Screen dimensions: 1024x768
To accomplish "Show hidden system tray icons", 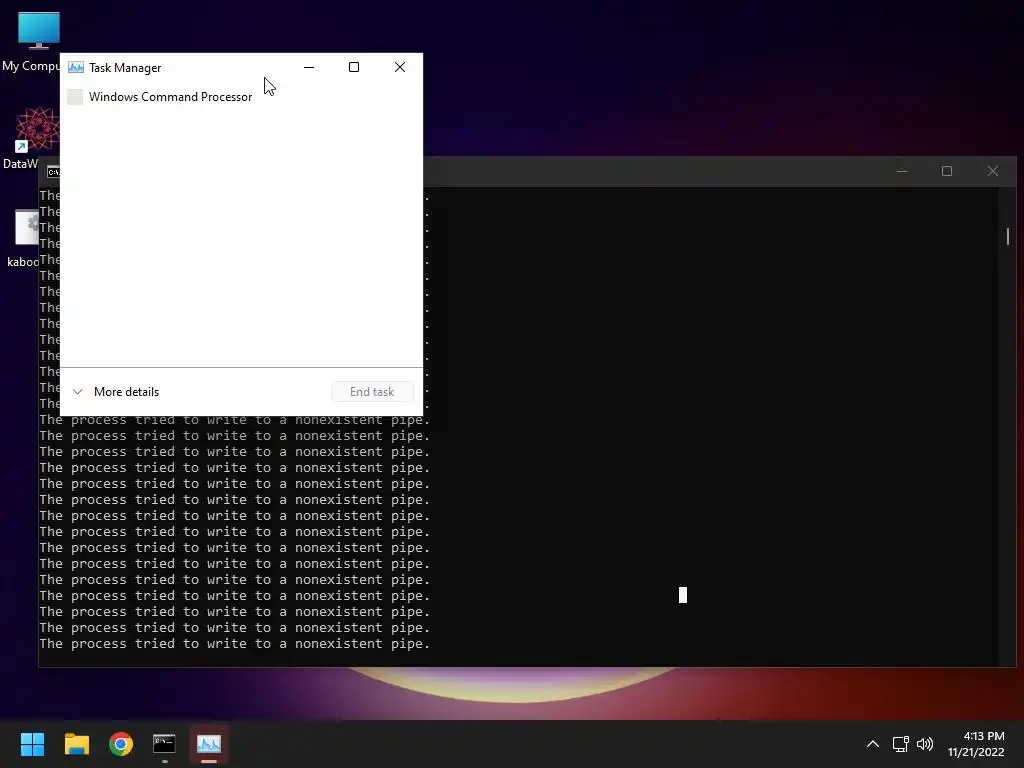I will pyautogui.click(x=872, y=744).
